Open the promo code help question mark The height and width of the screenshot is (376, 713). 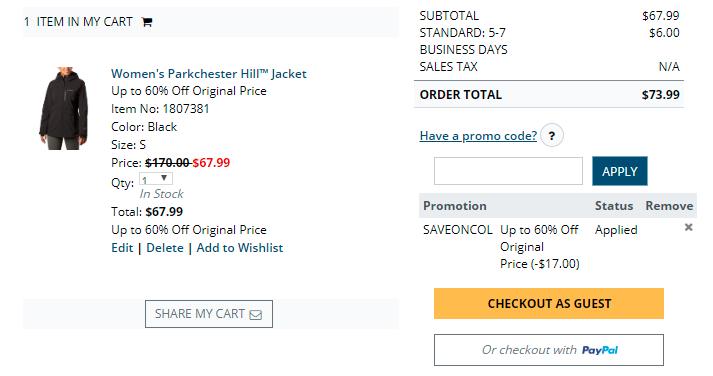[552, 135]
